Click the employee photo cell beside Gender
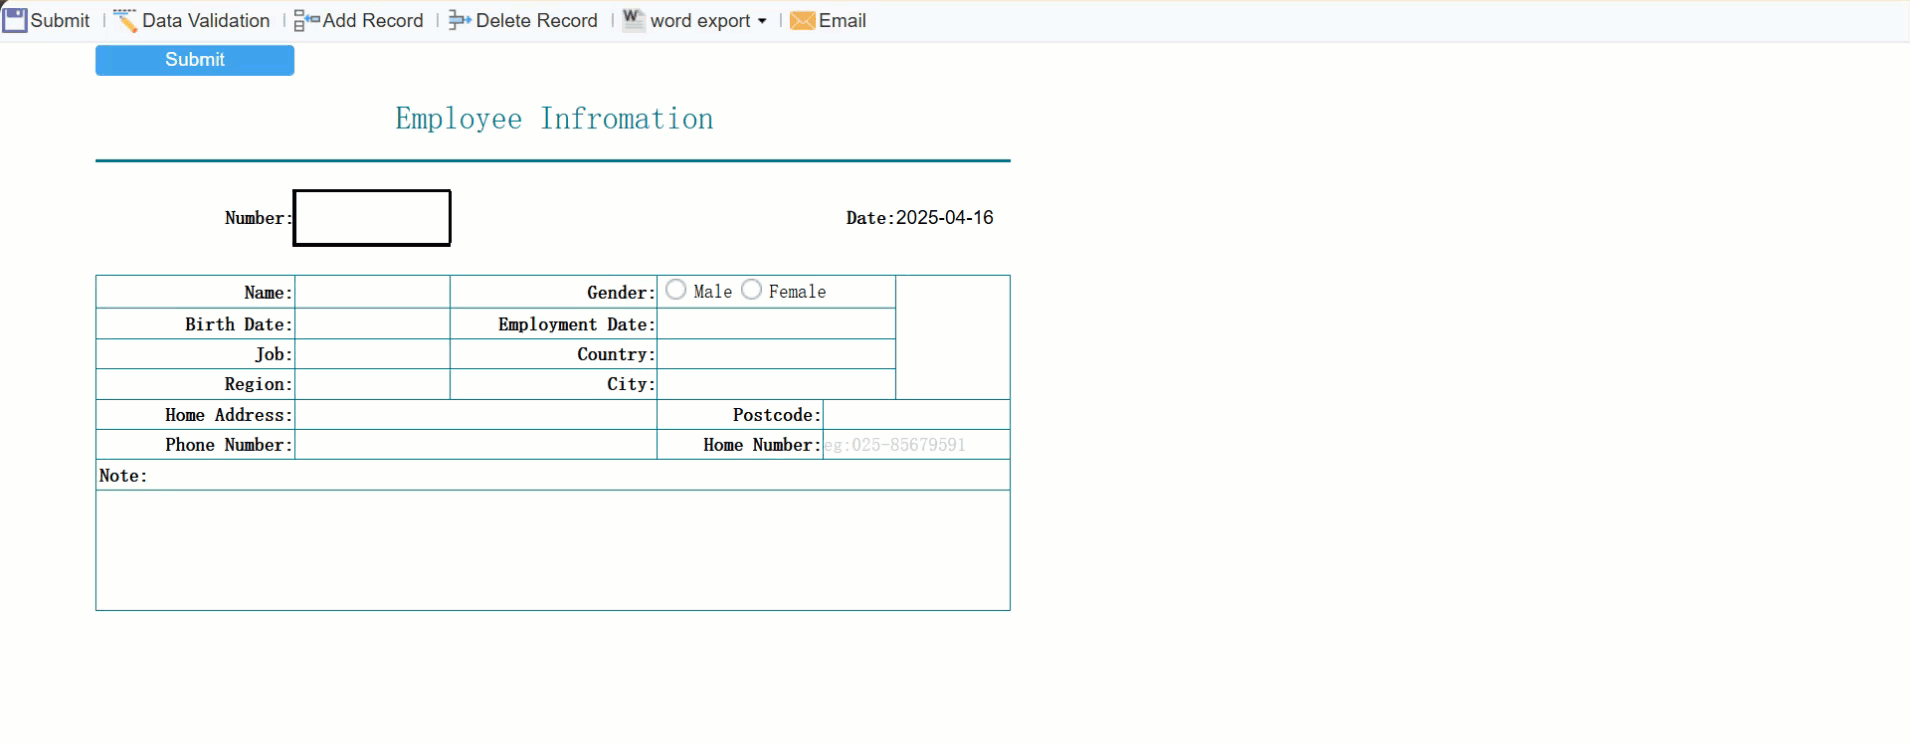 [x=953, y=337]
